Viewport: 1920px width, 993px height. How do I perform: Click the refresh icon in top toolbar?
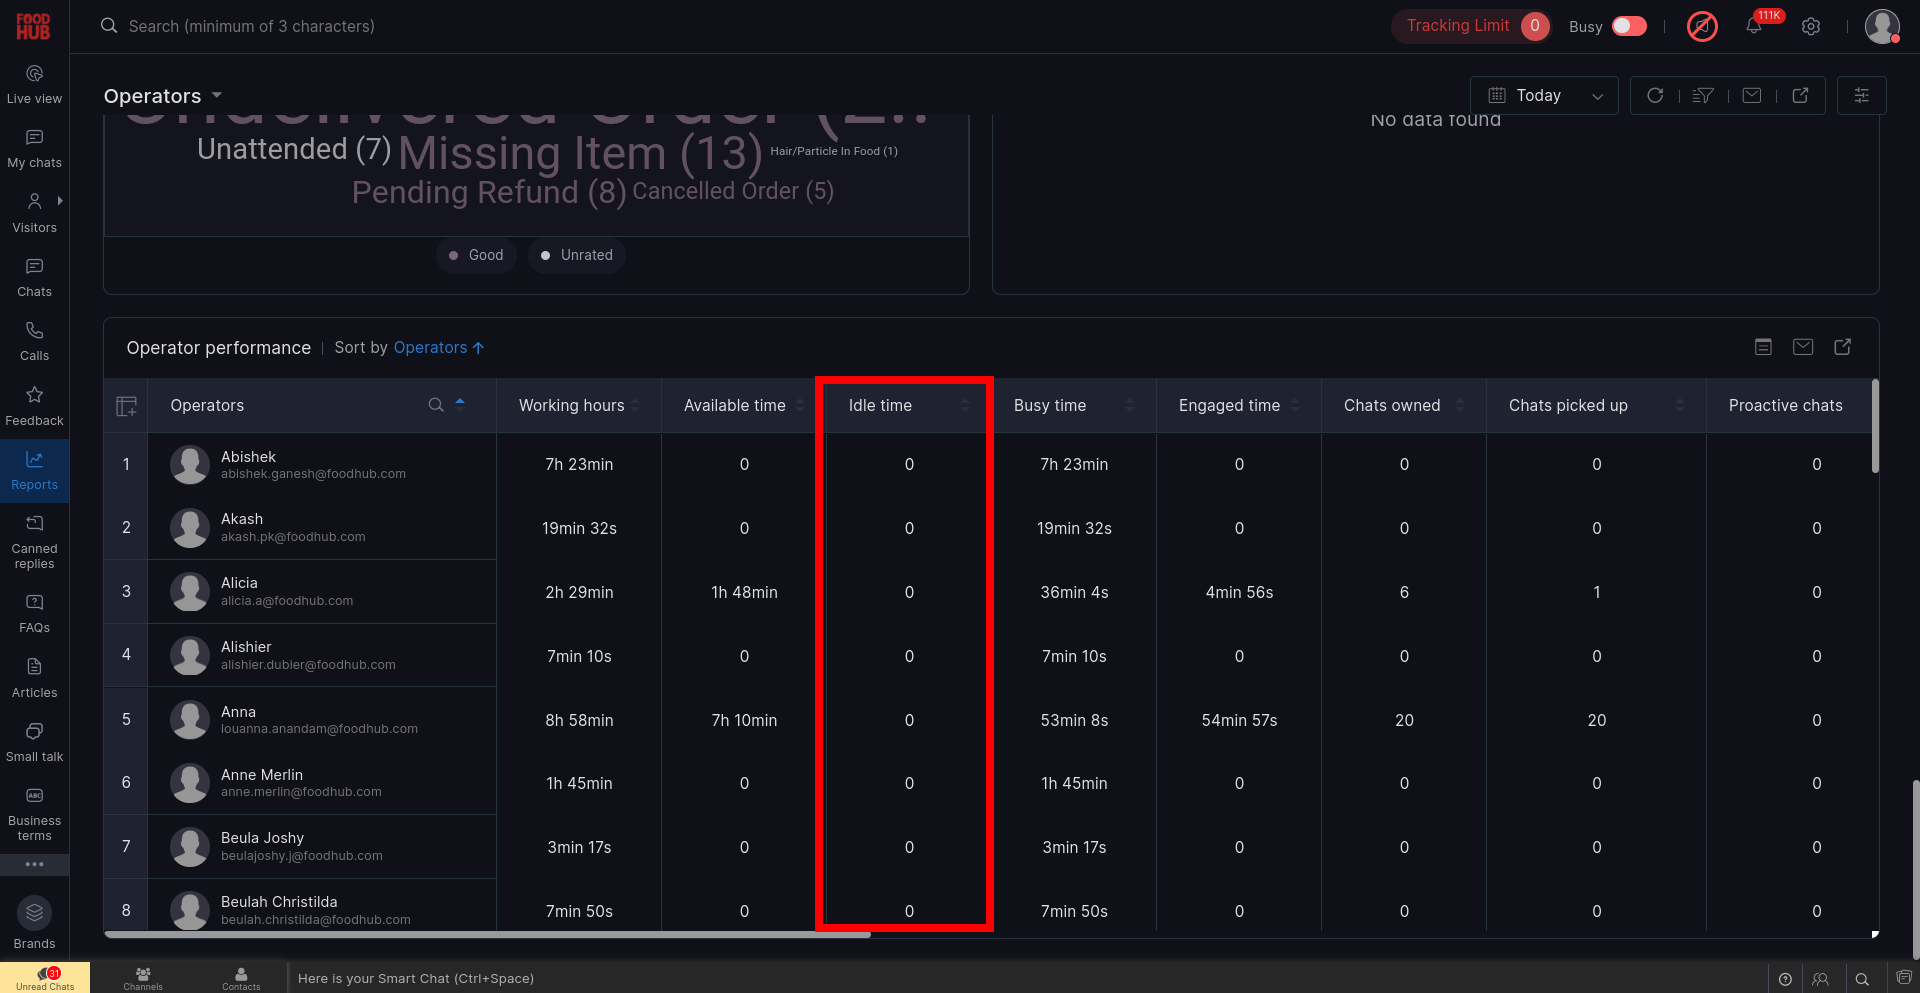coord(1655,96)
